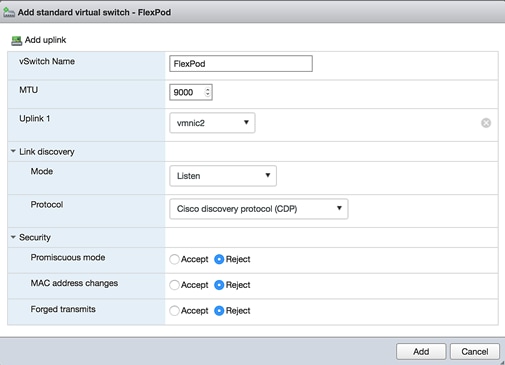Image resolution: width=505 pixels, height=365 pixels.
Task: Select Reject for Promiscuous mode
Action: point(219,259)
